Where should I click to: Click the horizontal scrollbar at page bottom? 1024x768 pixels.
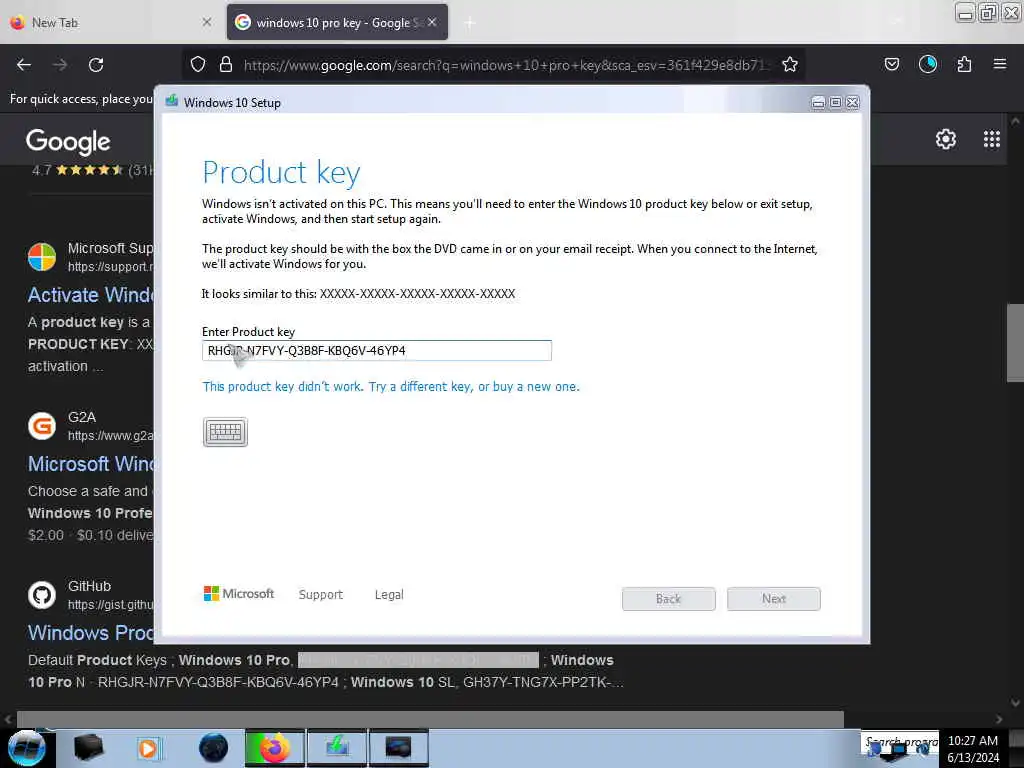click(x=430, y=719)
